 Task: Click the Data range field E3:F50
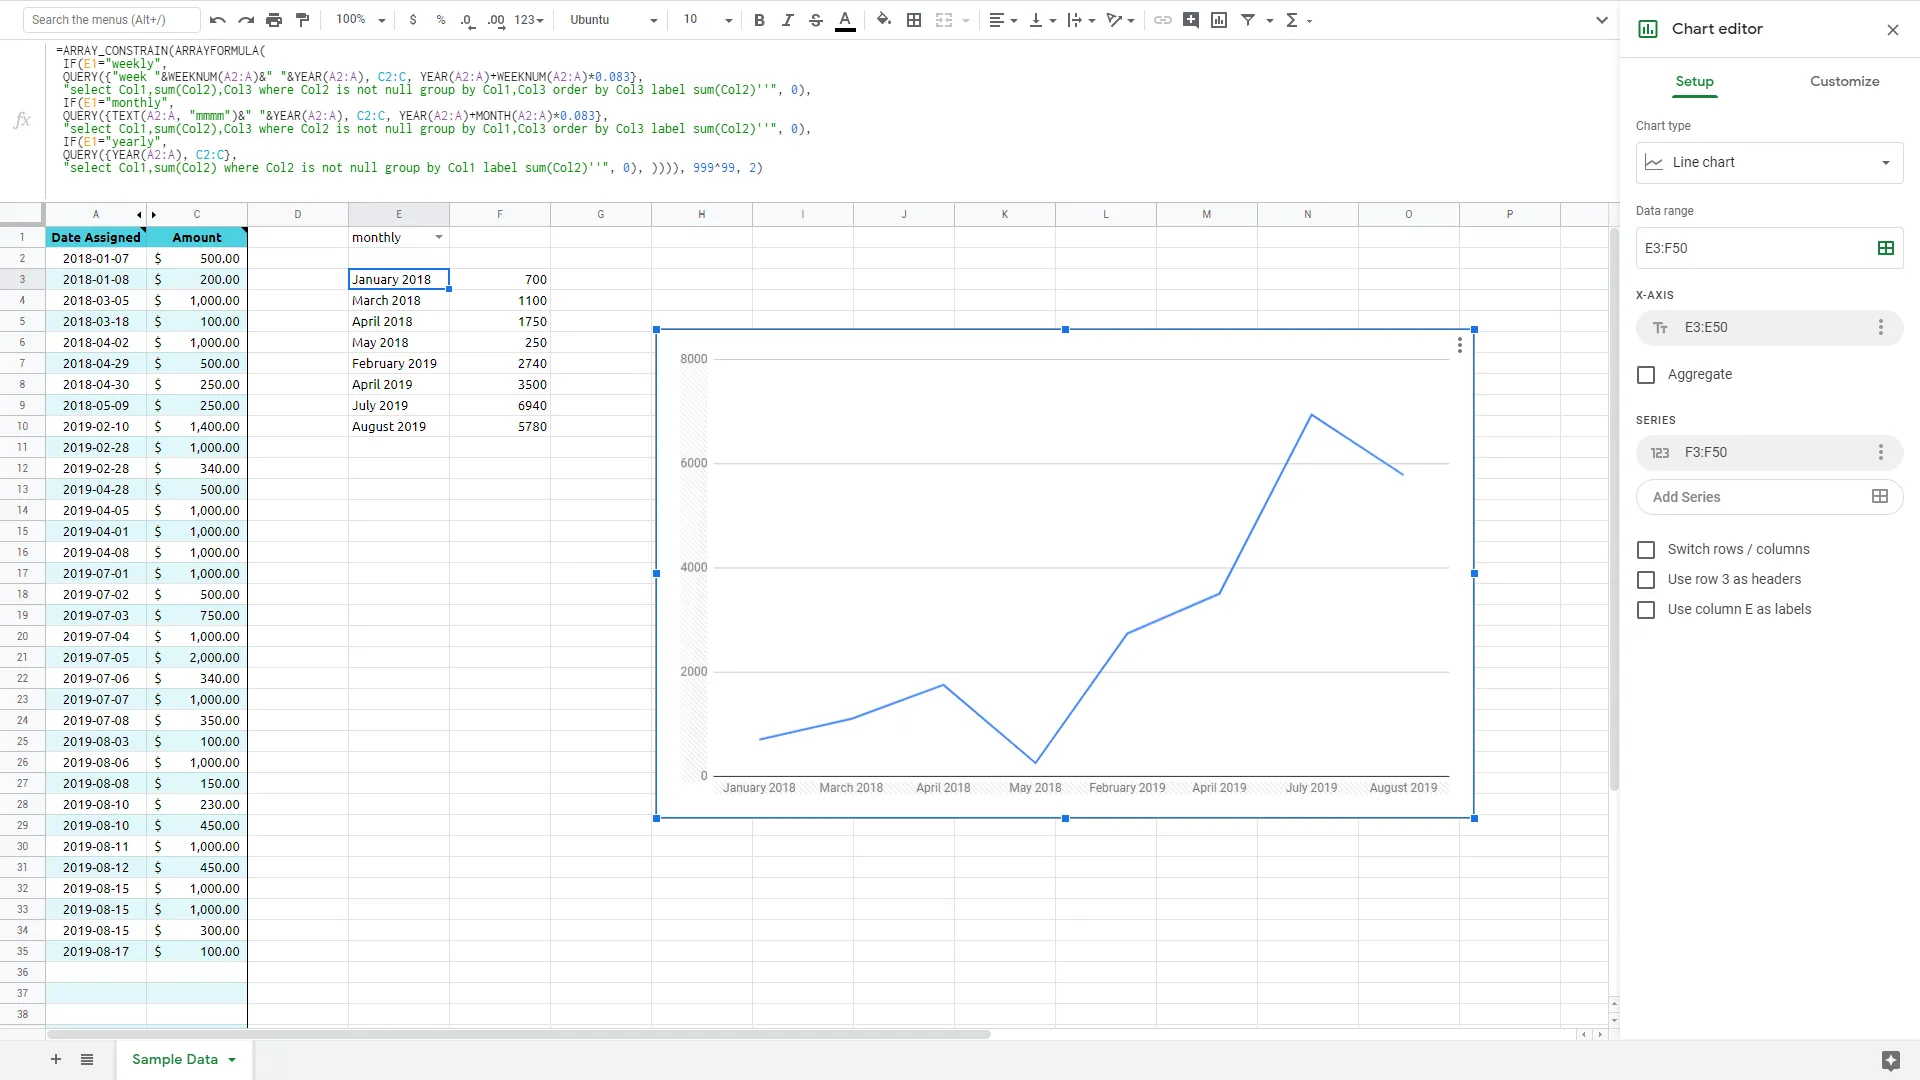[x=1755, y=248]
